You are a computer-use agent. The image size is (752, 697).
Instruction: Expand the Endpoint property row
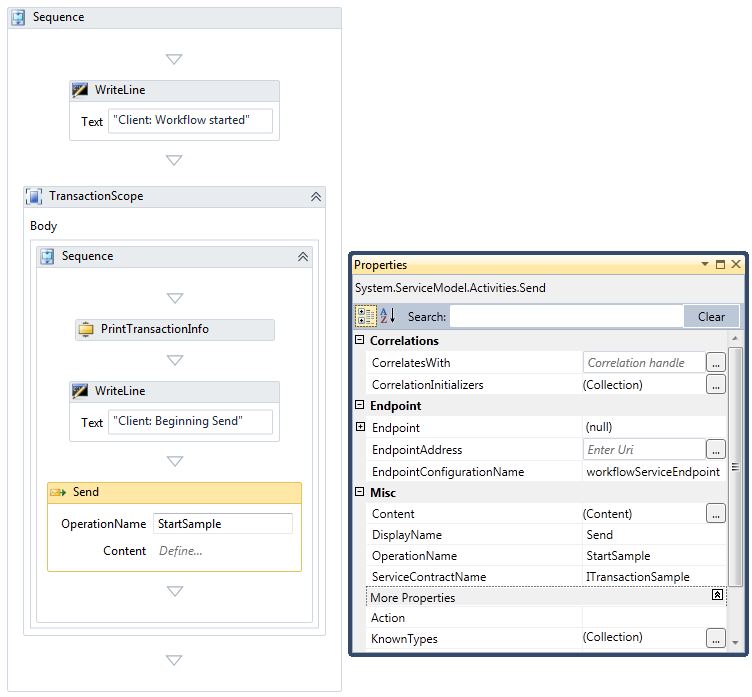coord(361,426)
